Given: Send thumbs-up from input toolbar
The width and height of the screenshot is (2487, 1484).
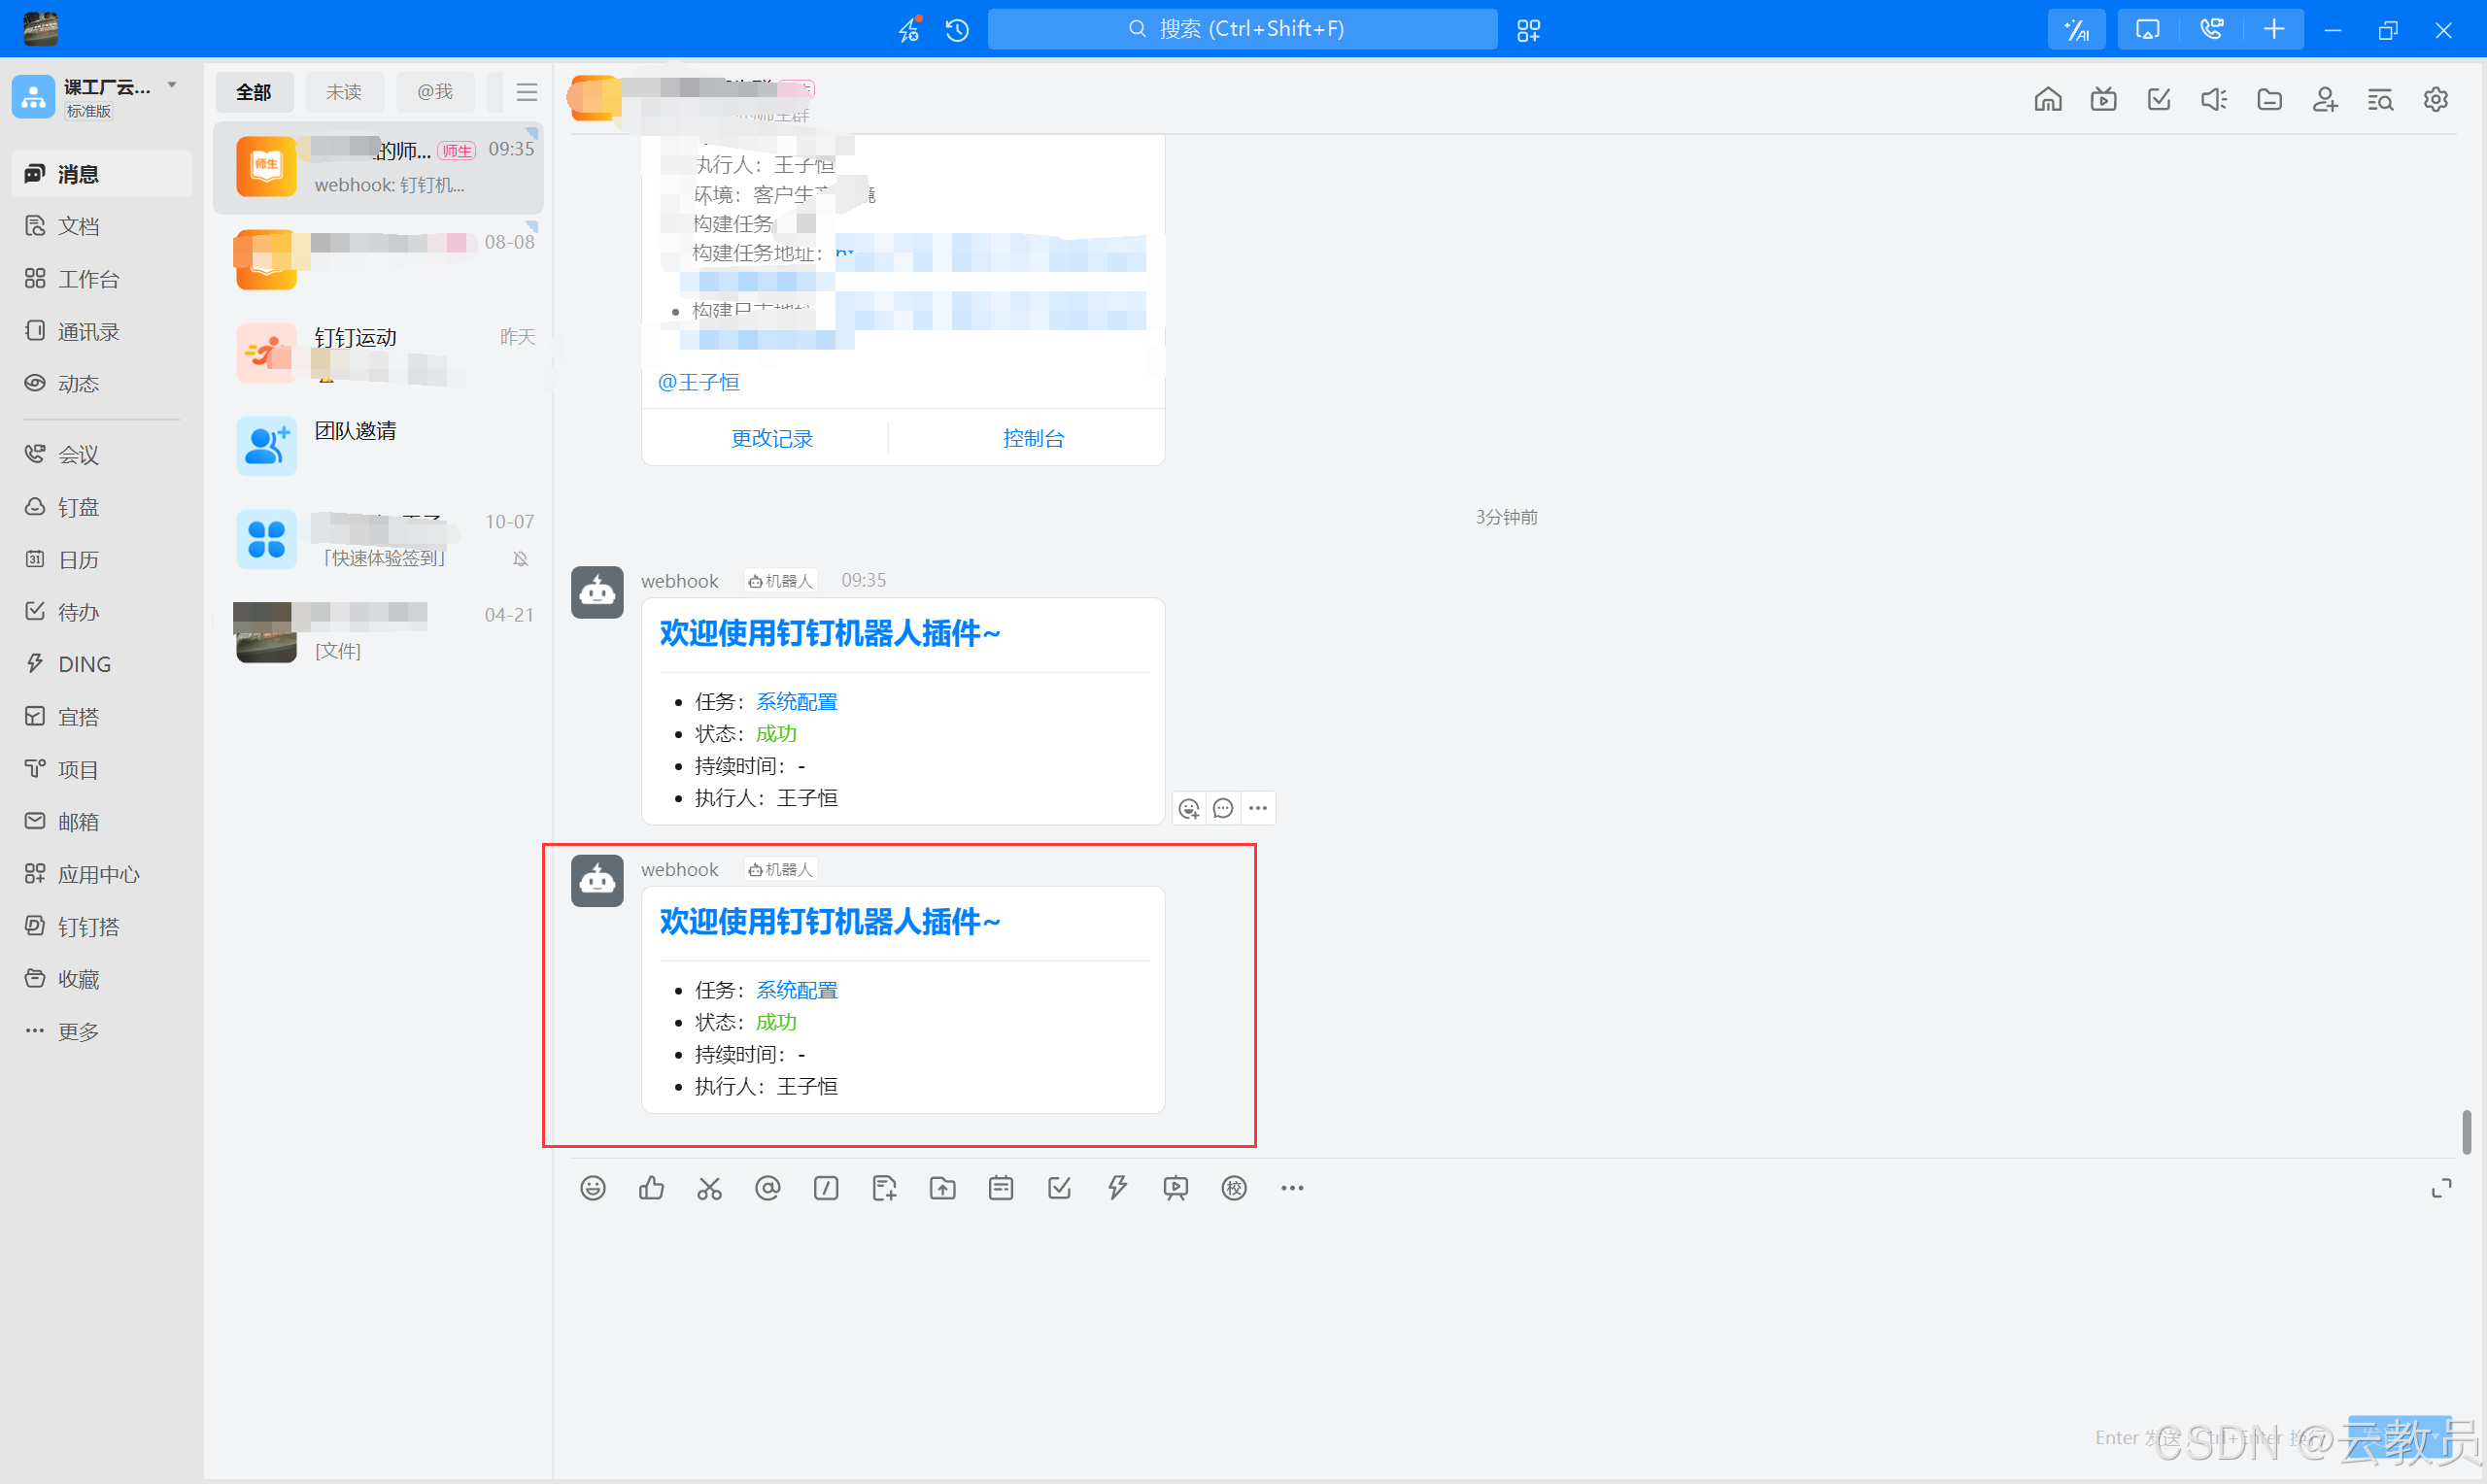Looking at the screenshot, I should (651, 1188).
